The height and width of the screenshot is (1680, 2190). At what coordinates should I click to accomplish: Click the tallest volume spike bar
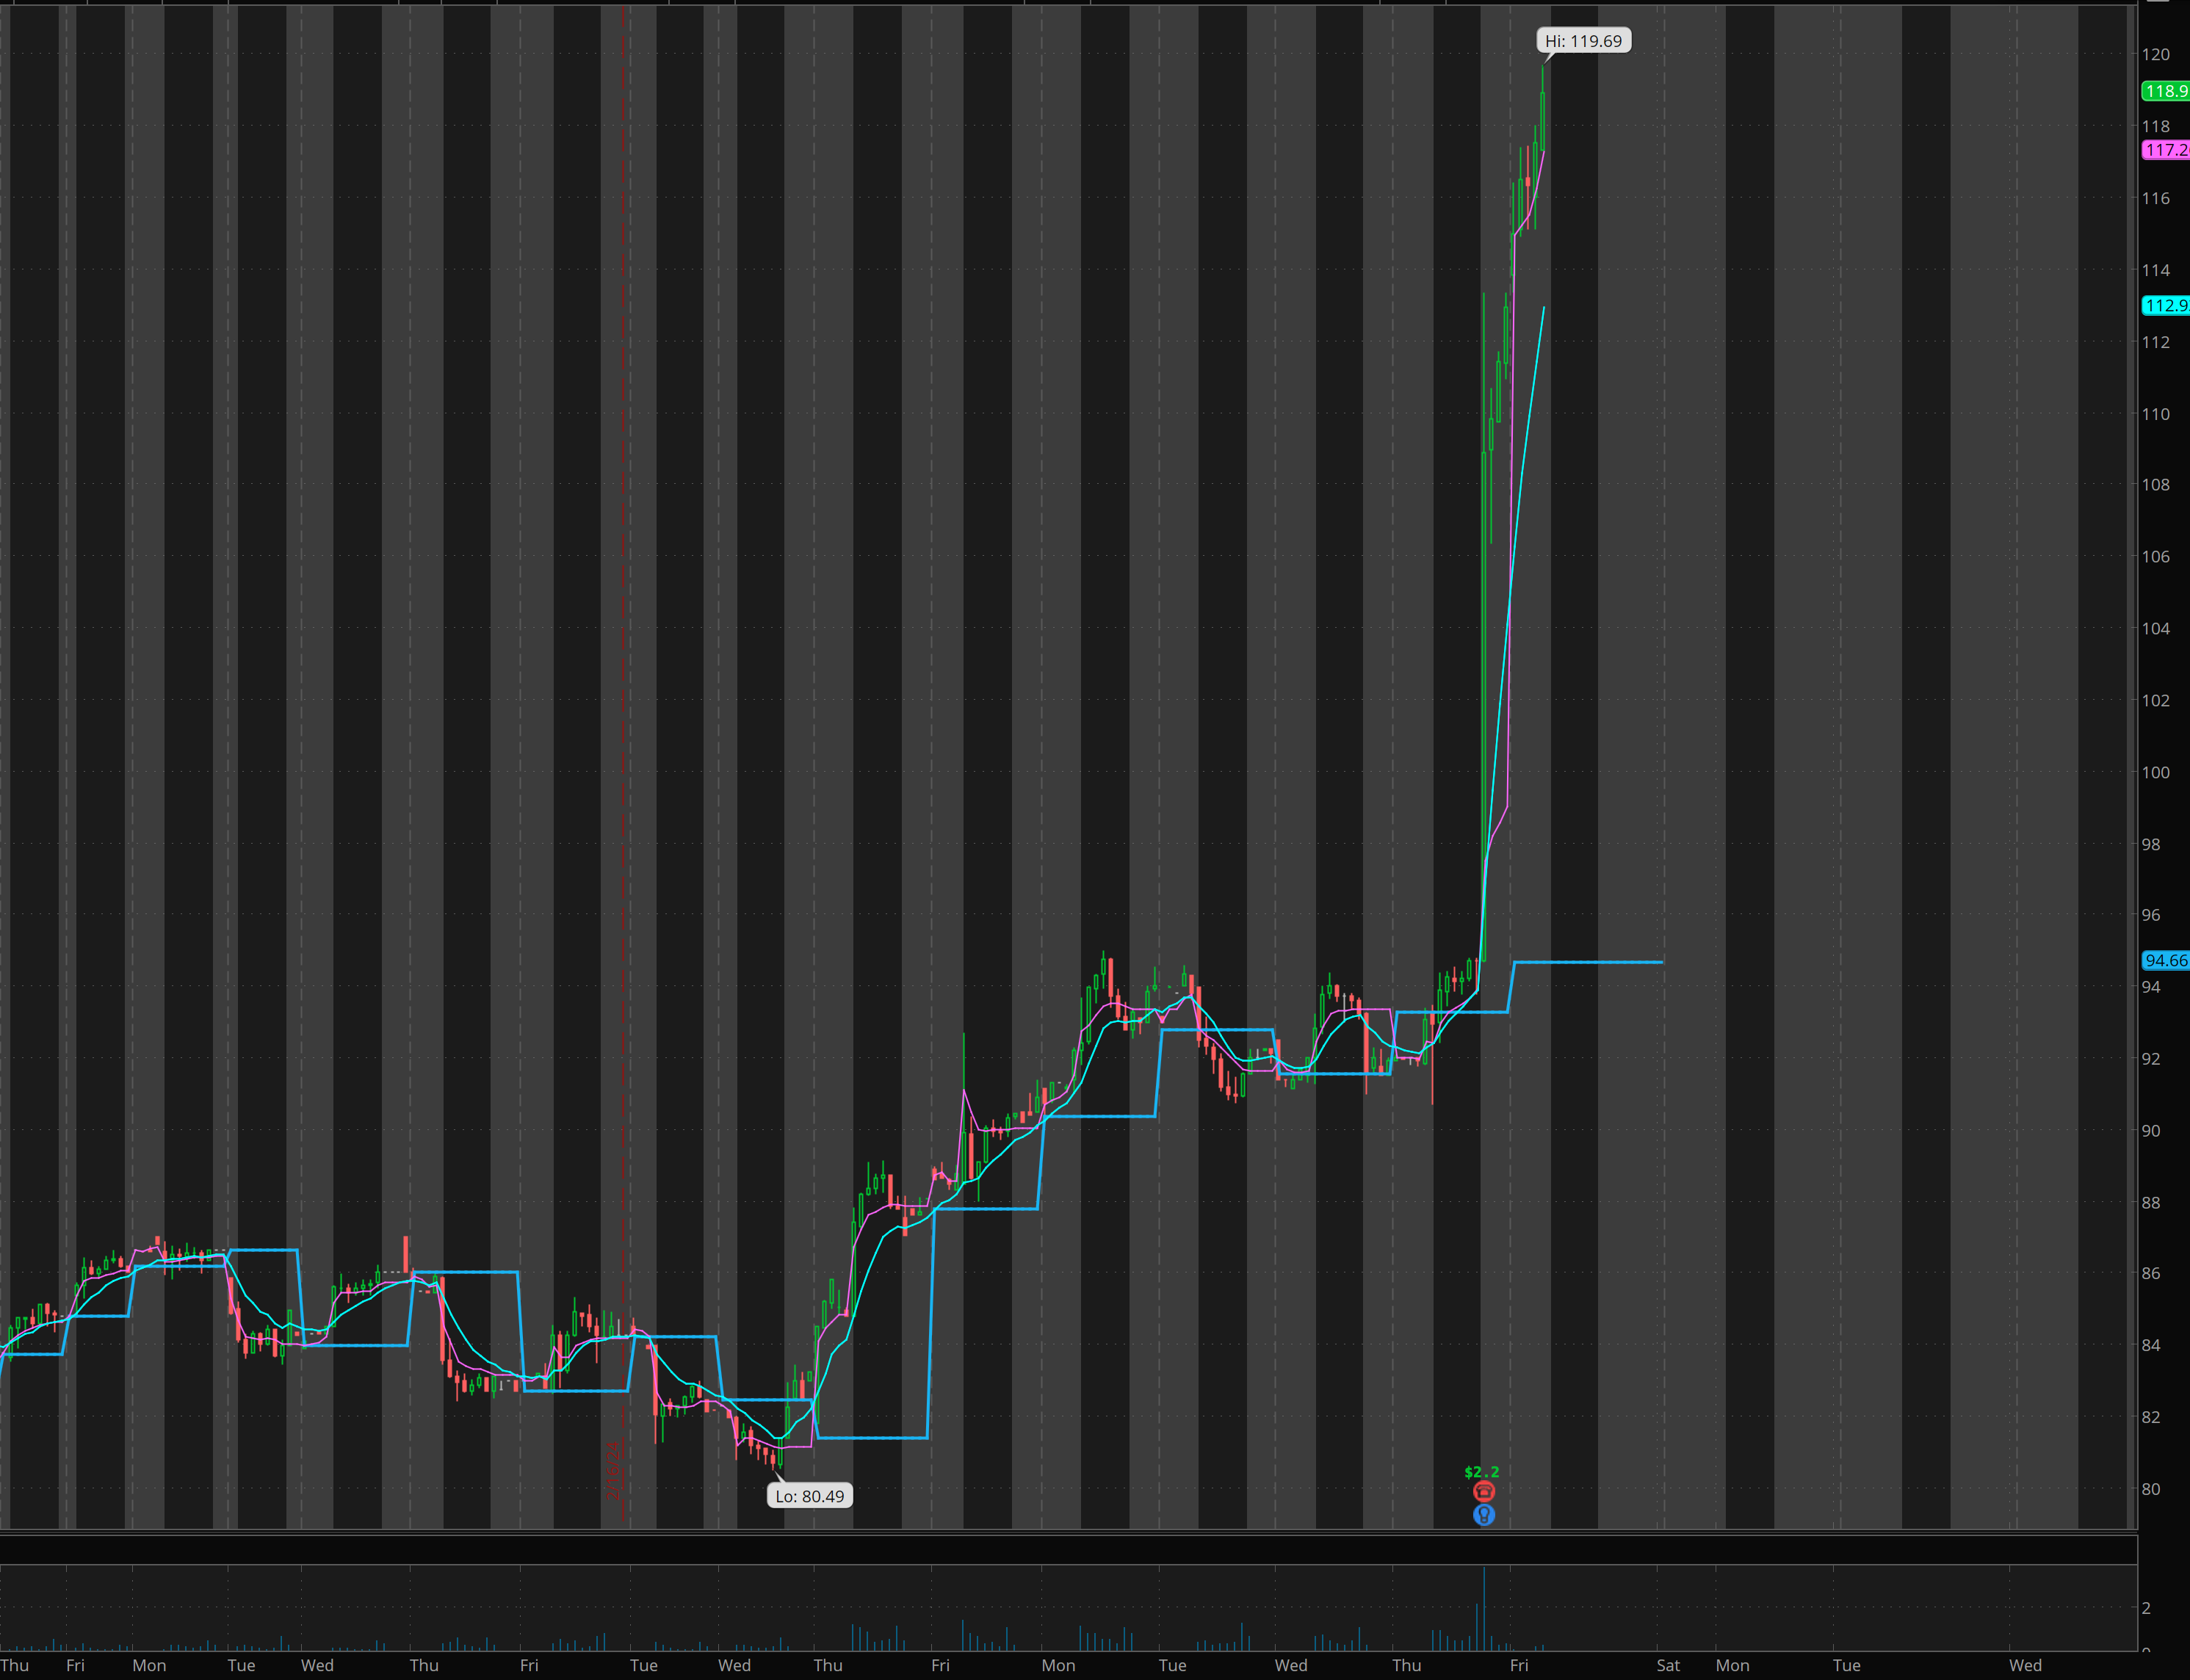coord(1484,1610)
